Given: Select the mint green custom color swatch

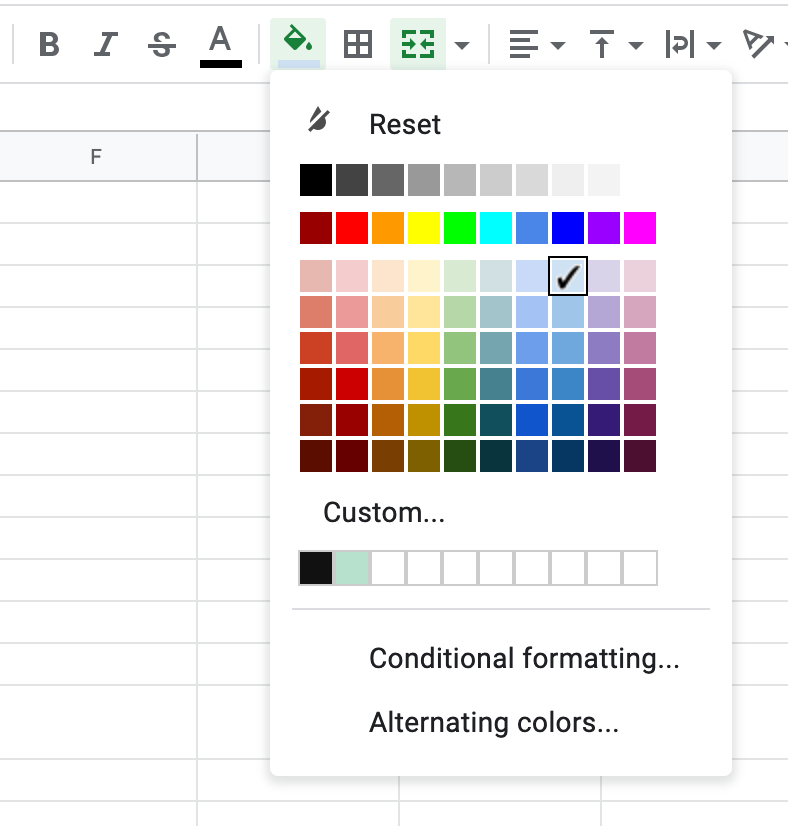Looking at the screenshot, I should click(352, 568).
